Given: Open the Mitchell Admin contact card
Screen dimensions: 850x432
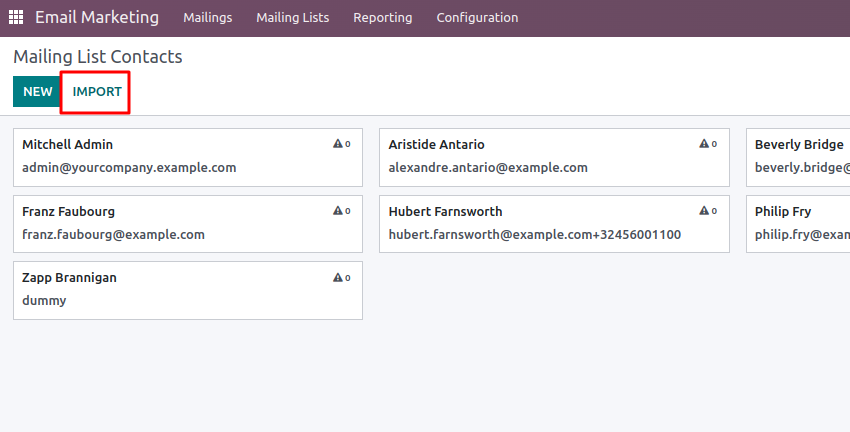Looking at the screenshot, I should (188, 157).
